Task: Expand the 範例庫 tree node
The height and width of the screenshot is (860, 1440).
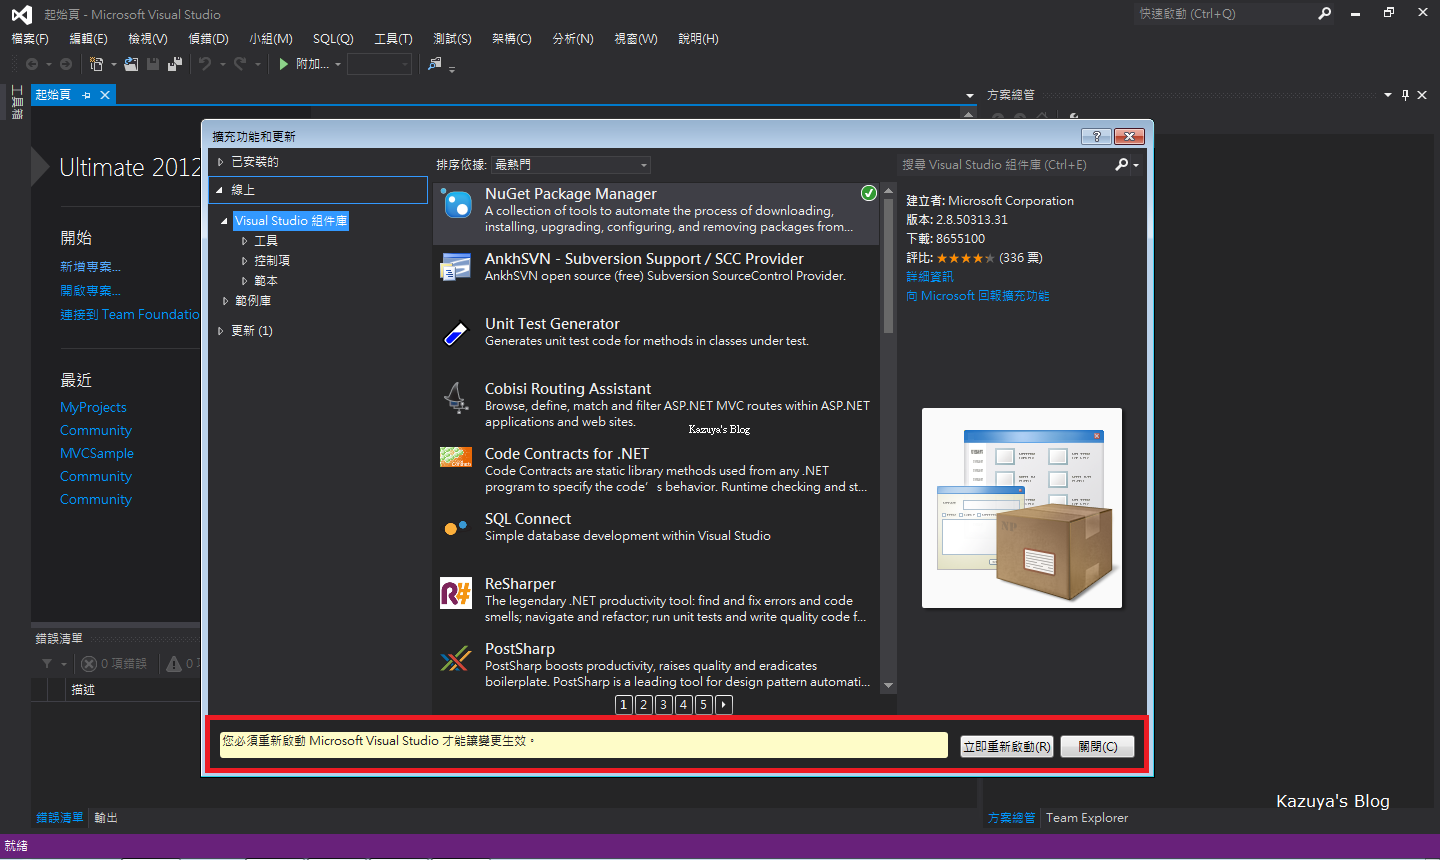Action: coord(225,301)
